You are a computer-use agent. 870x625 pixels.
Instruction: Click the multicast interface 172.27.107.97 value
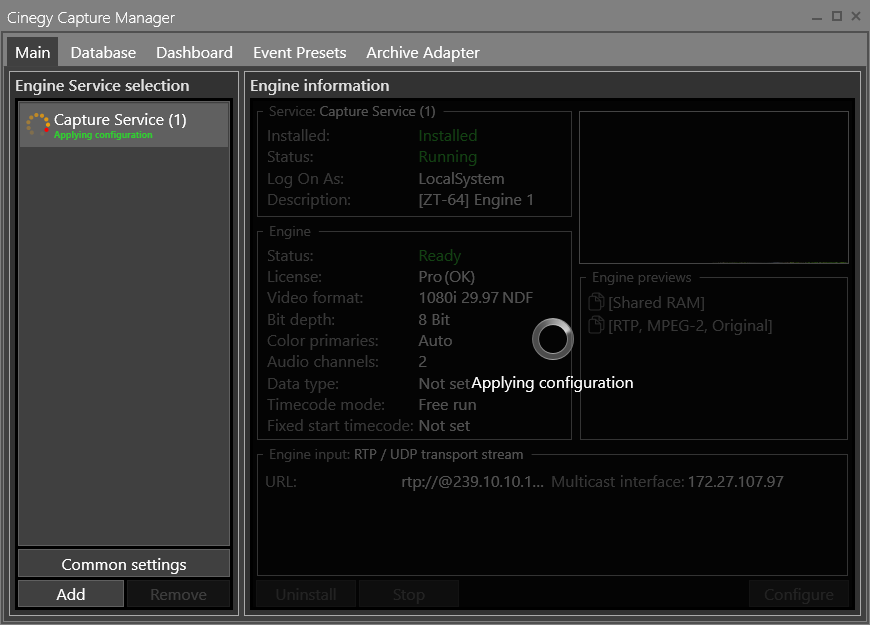pyautogui.click(x=735, y=482)
